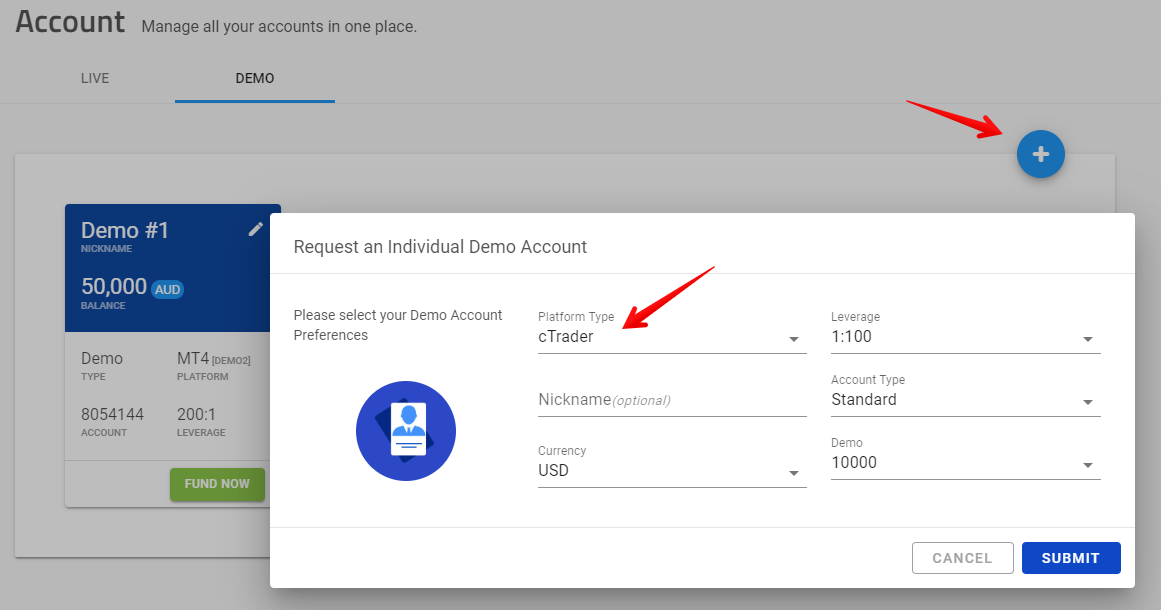The height and width of the screenshot is (610, 1161).
Task: Expand the Currency dropdown set to USD
Action: 671,470
